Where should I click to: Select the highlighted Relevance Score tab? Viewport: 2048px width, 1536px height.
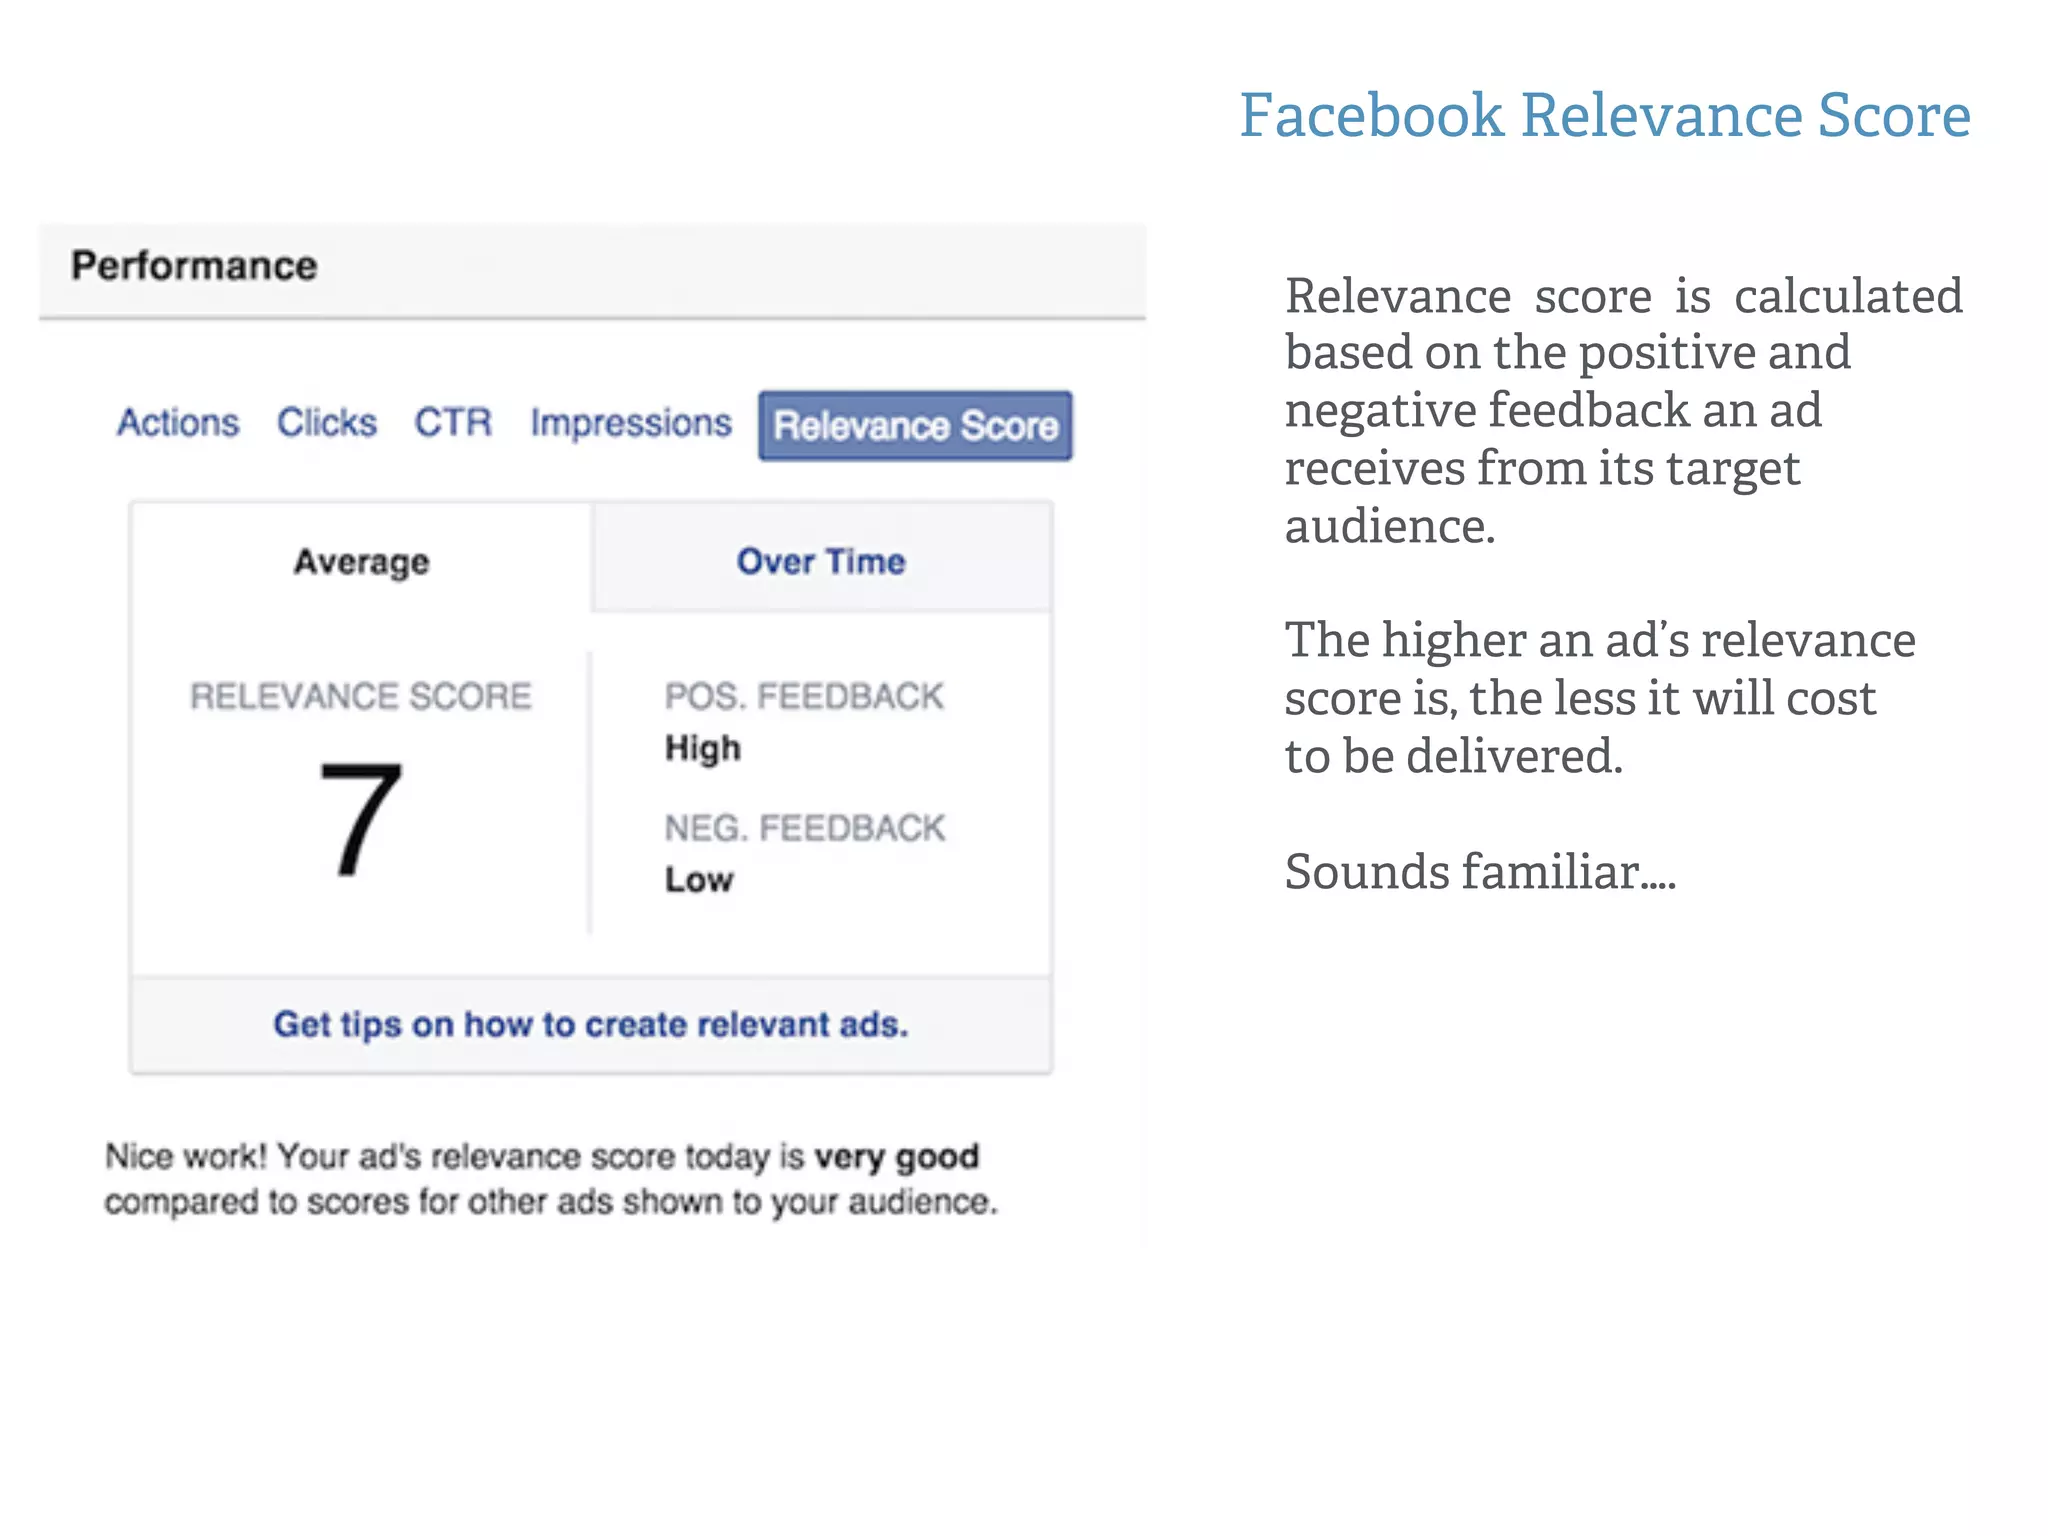pos(915,426)
